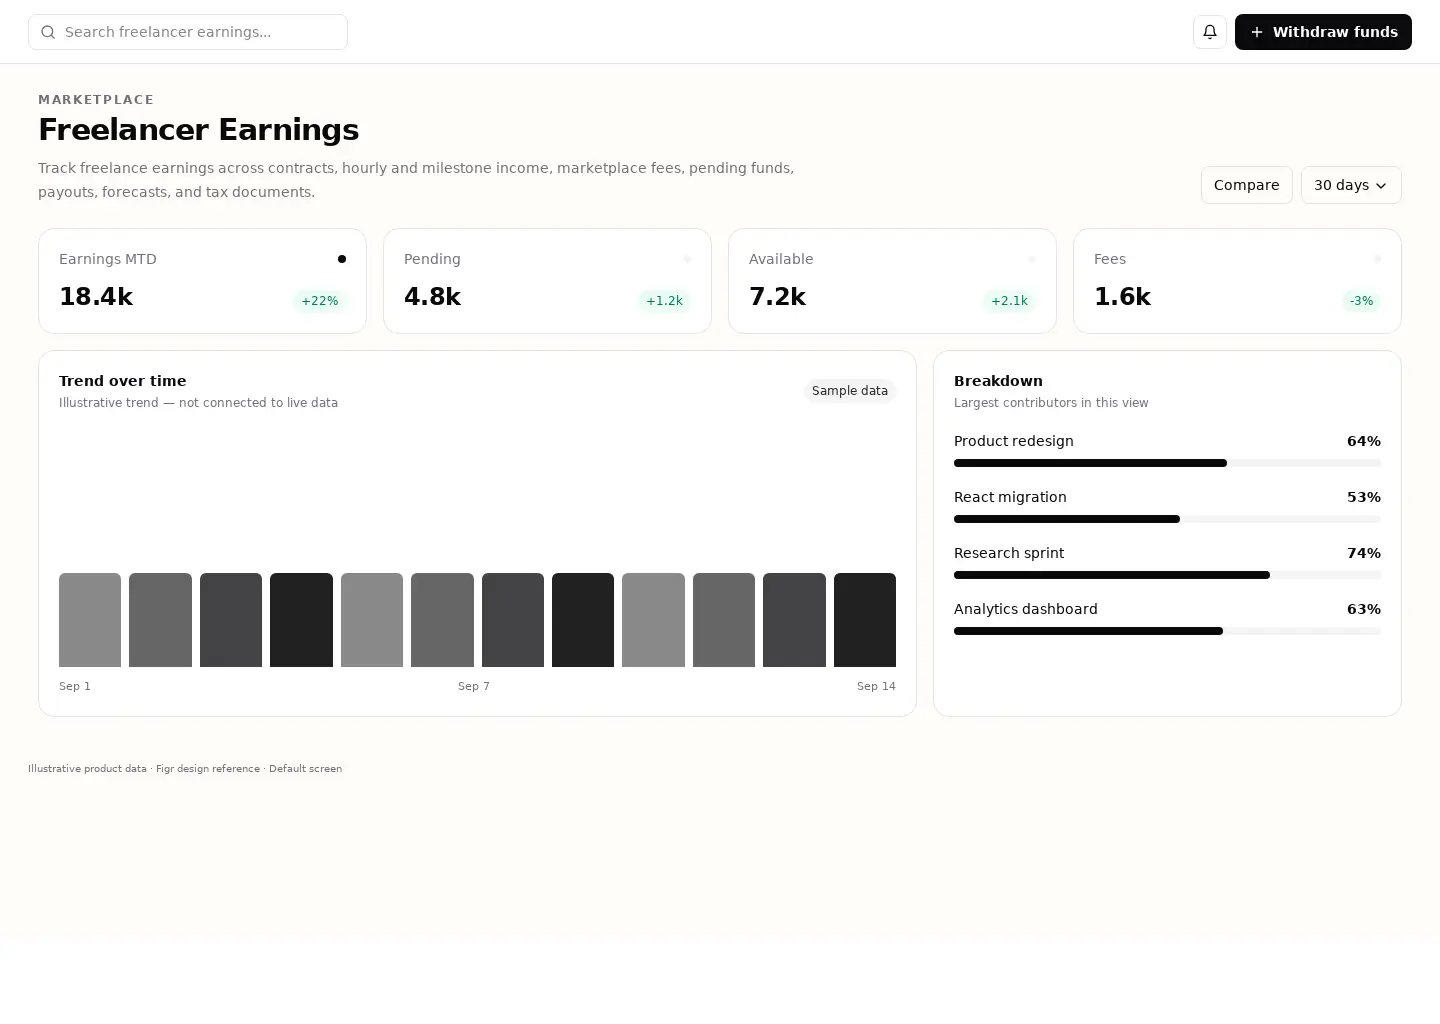Select the Analytics dashboard progress bar
The image size is (1440, 1024).
[1167, 631]
